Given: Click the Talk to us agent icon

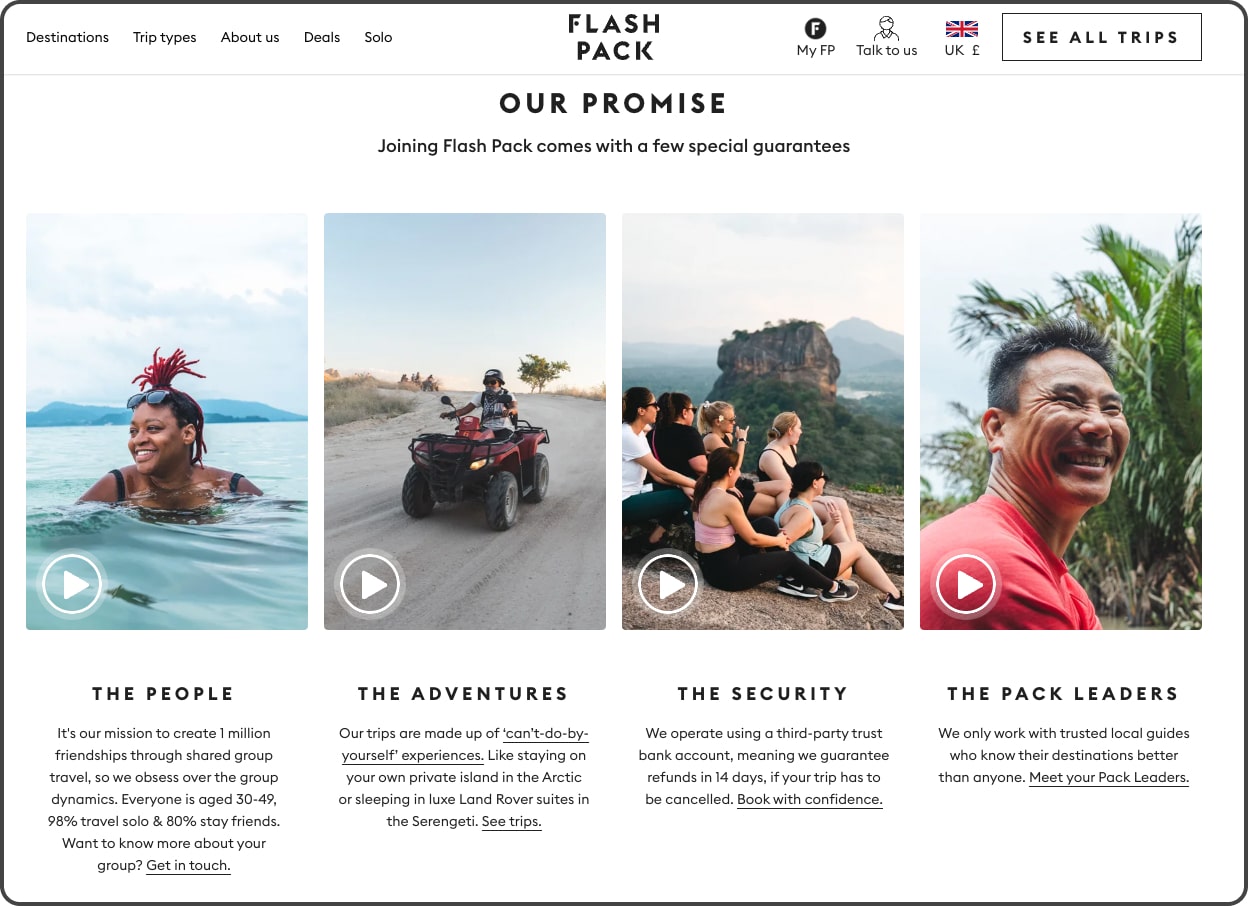Looking at the screenshot, I should tap(886, 28).
